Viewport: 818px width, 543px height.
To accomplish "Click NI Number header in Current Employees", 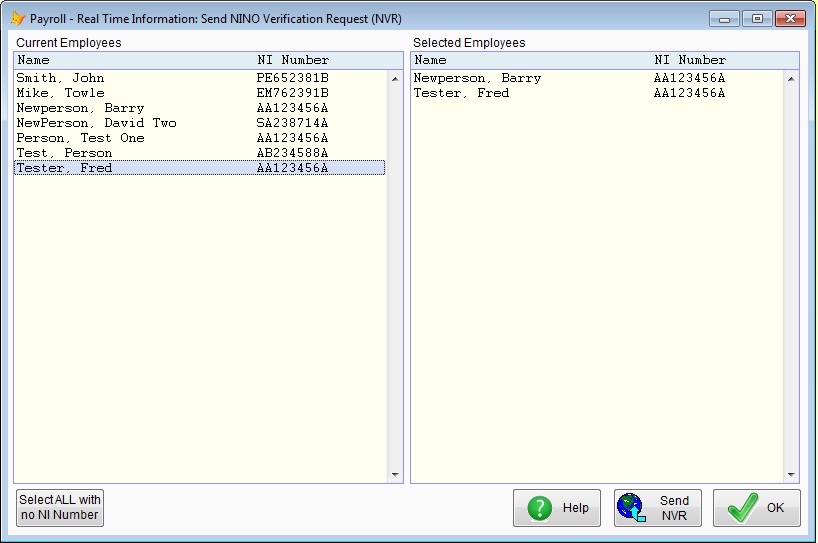I will pyautogui.click(x=293, y=60).
